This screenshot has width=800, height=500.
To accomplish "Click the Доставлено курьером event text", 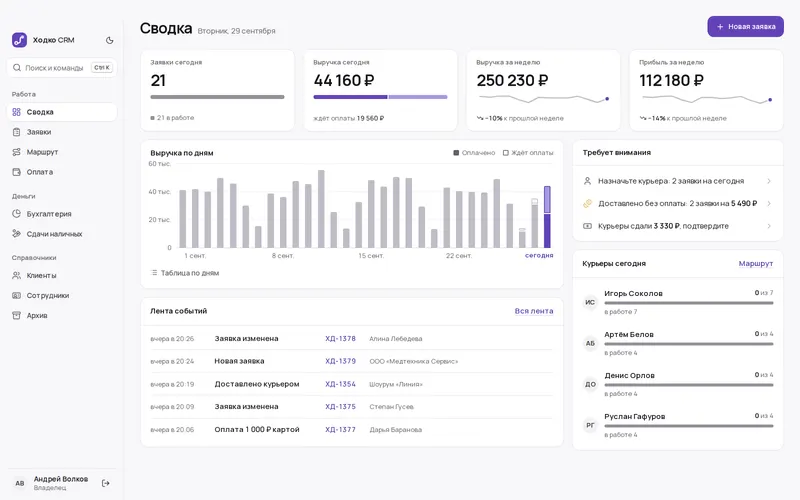I will click(257, 384).
